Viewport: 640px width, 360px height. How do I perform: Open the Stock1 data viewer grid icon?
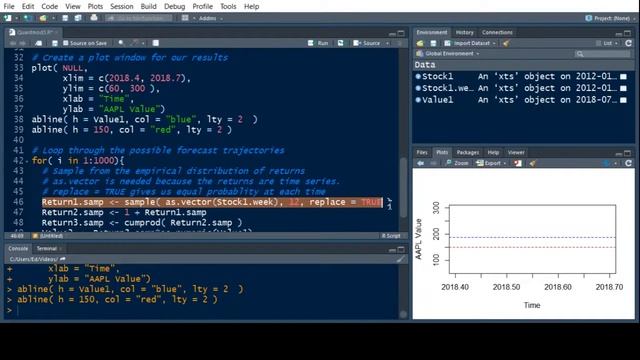(623, 76)
